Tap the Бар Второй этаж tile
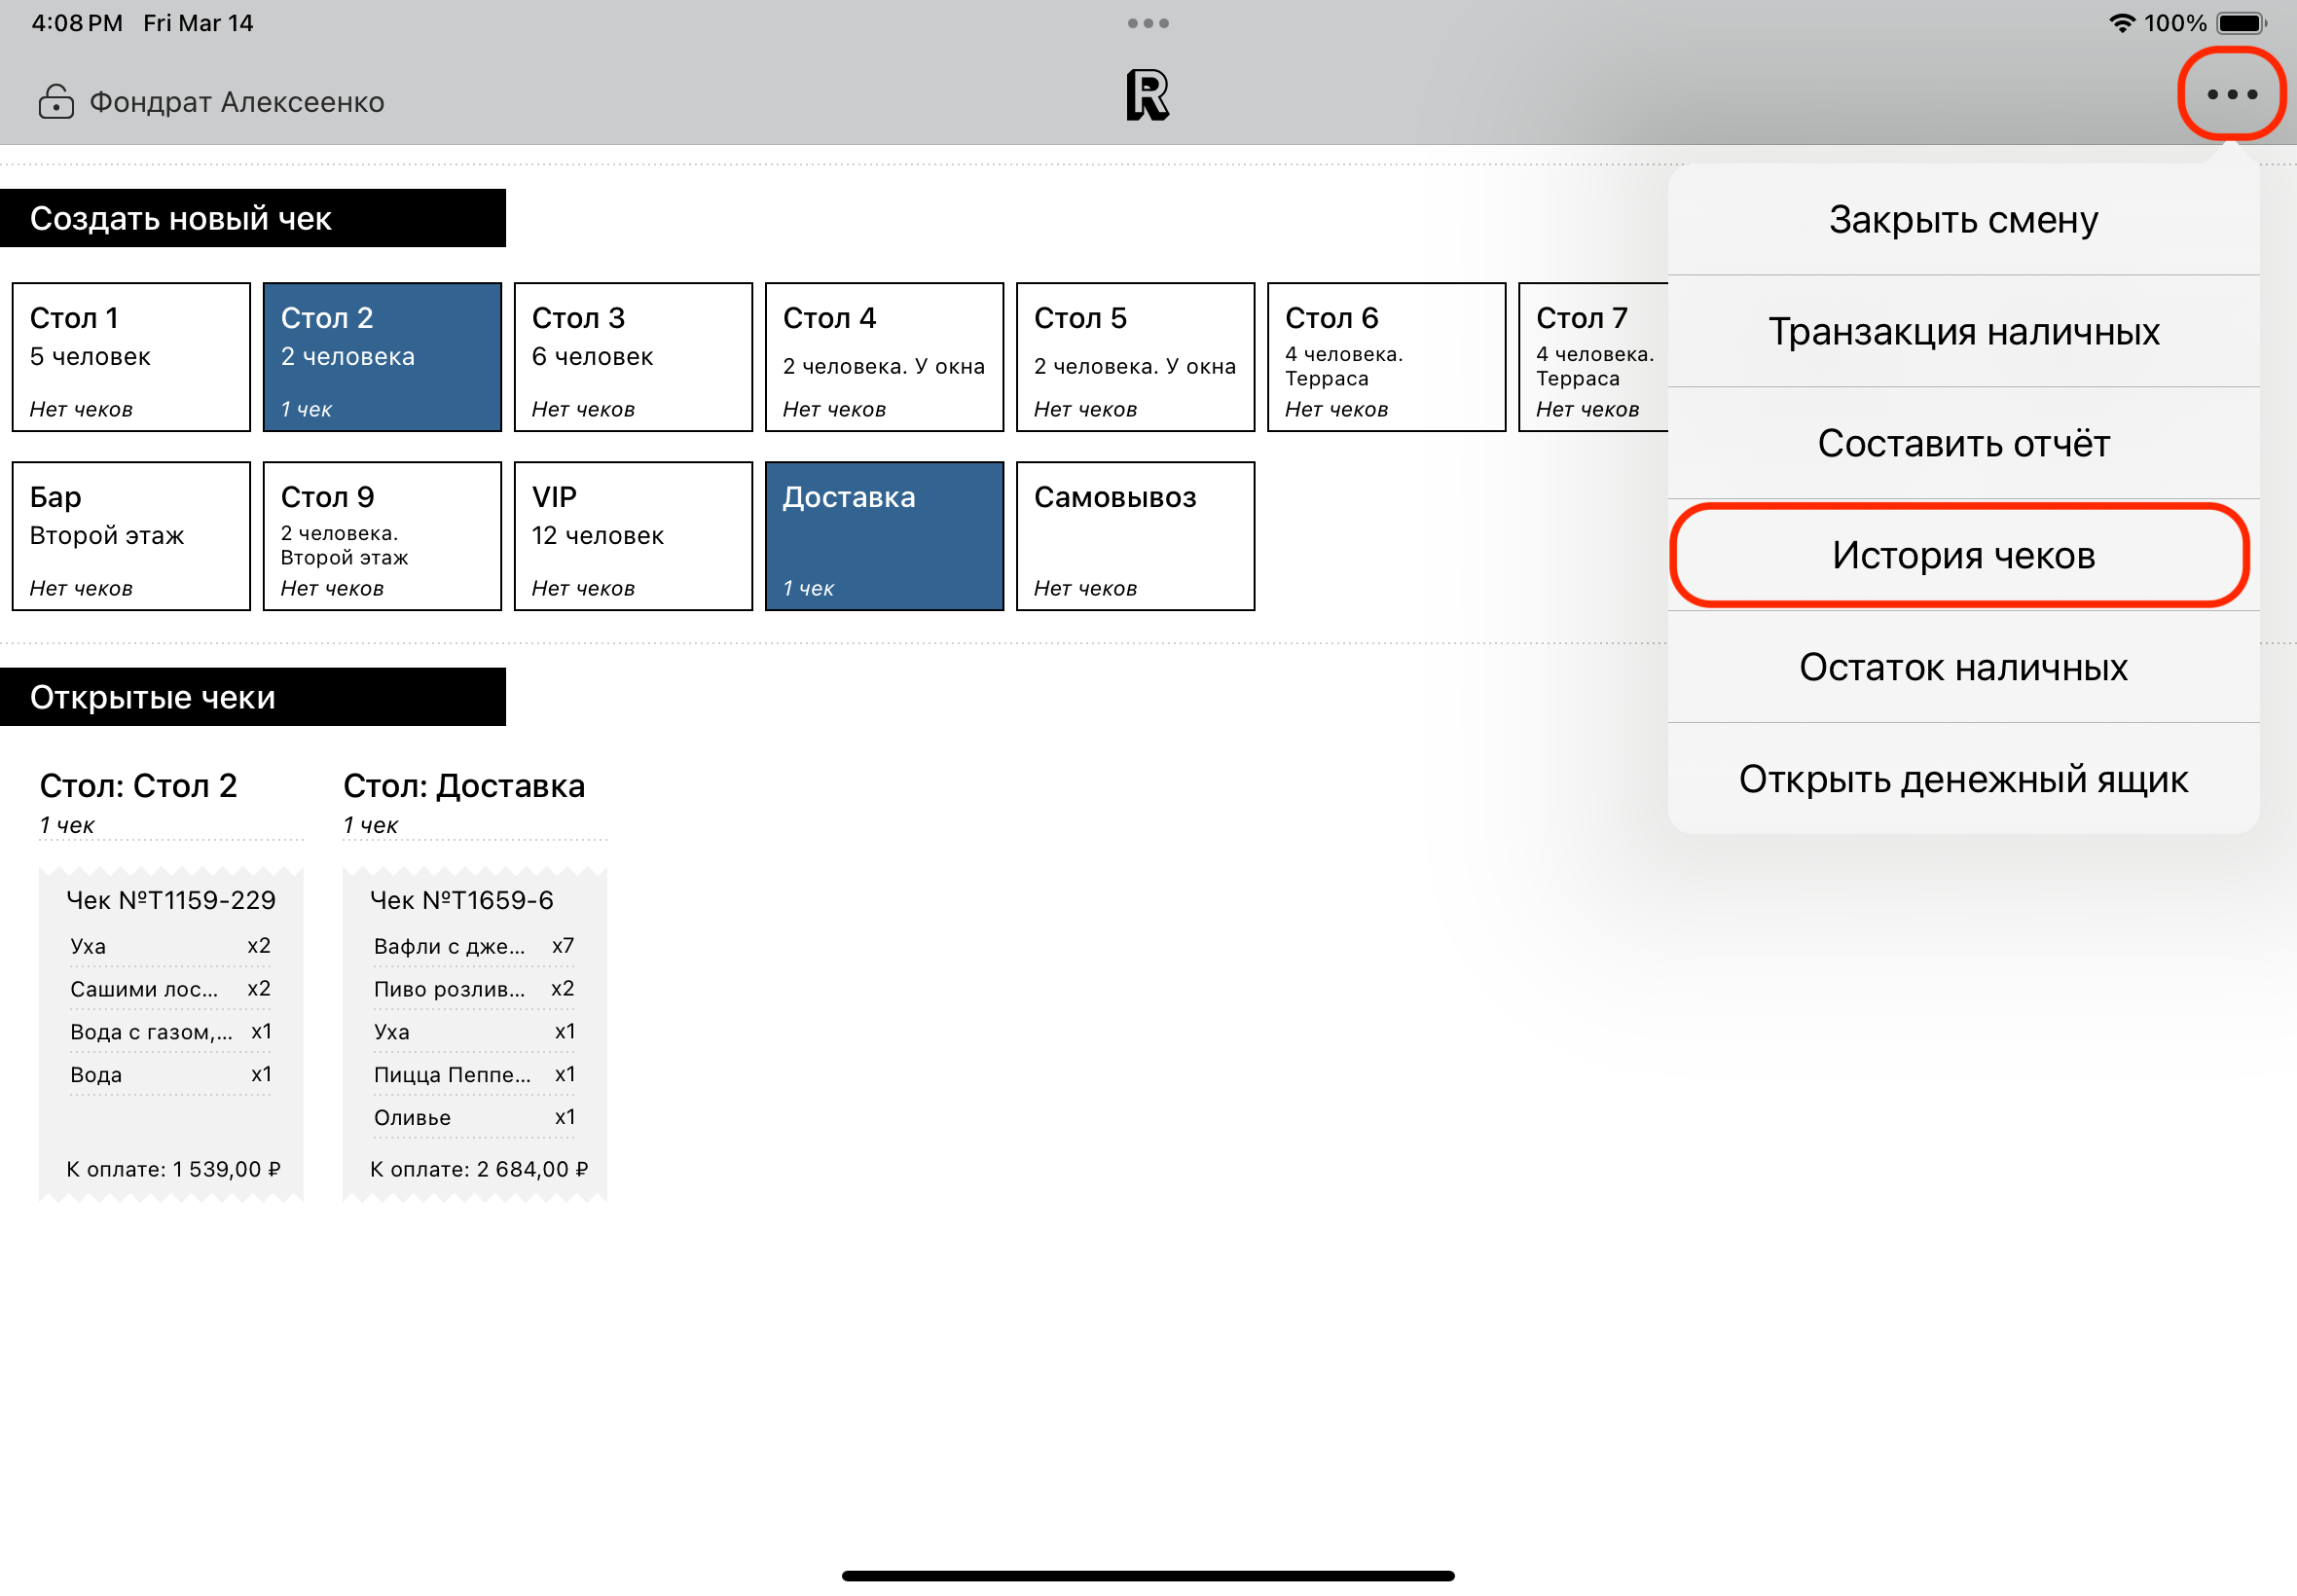The height and width of the screenshot is (1596, 2297). [131, 536]
